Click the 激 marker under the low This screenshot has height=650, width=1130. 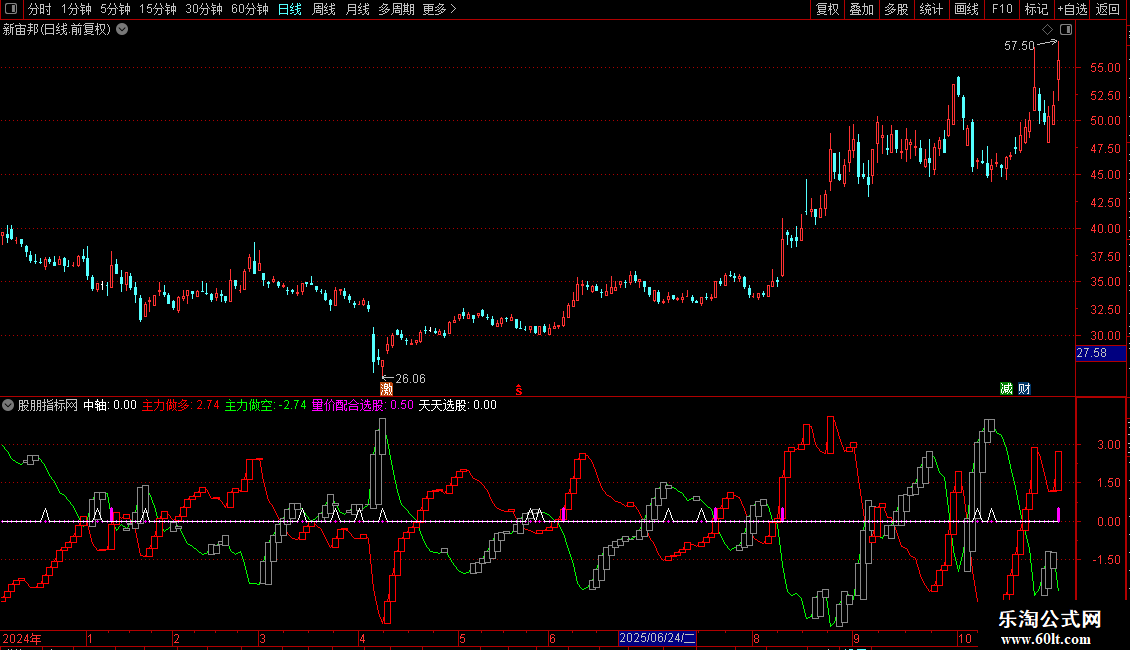(x=386, y=389)
